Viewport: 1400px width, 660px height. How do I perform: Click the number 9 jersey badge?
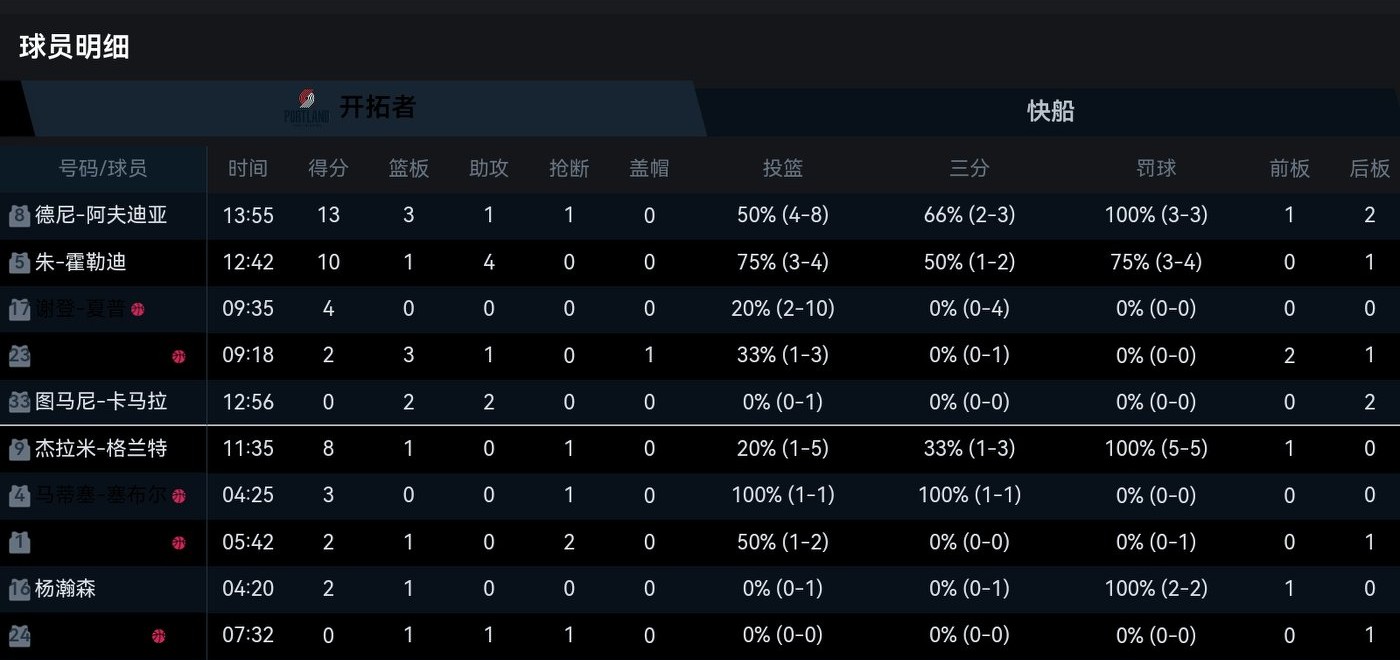[19, 449]
